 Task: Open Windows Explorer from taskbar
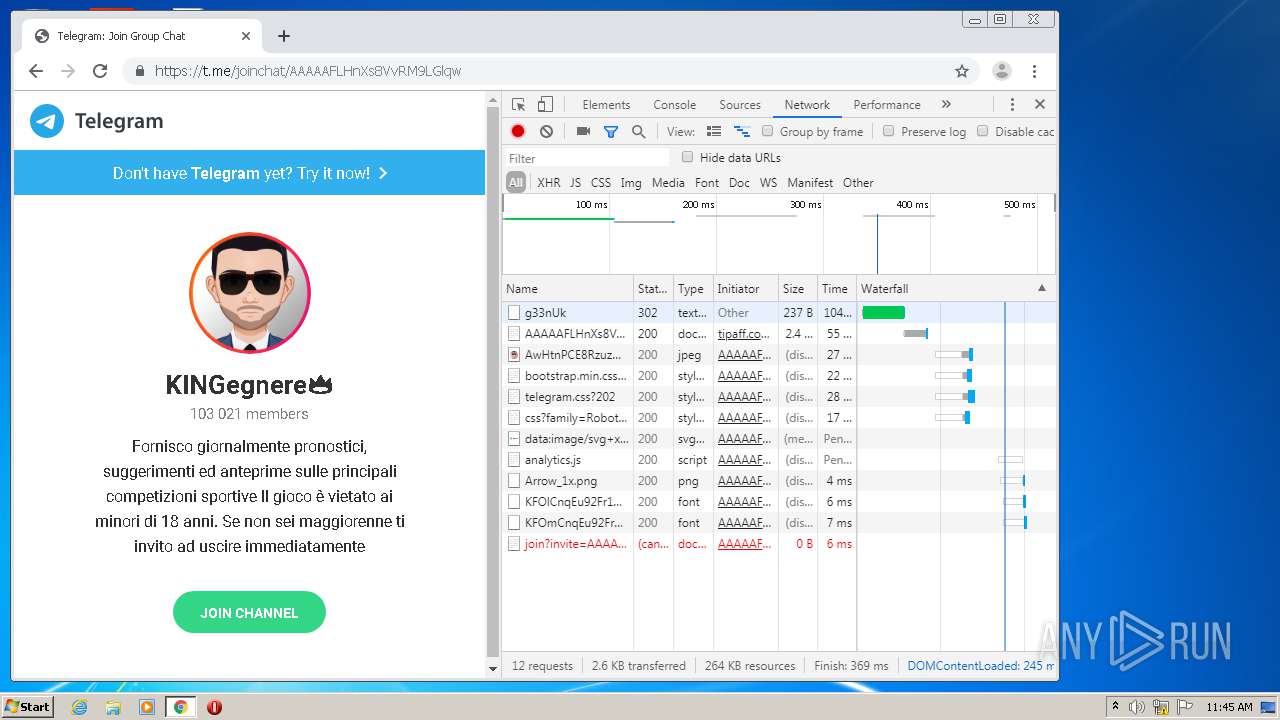[113, 707]
